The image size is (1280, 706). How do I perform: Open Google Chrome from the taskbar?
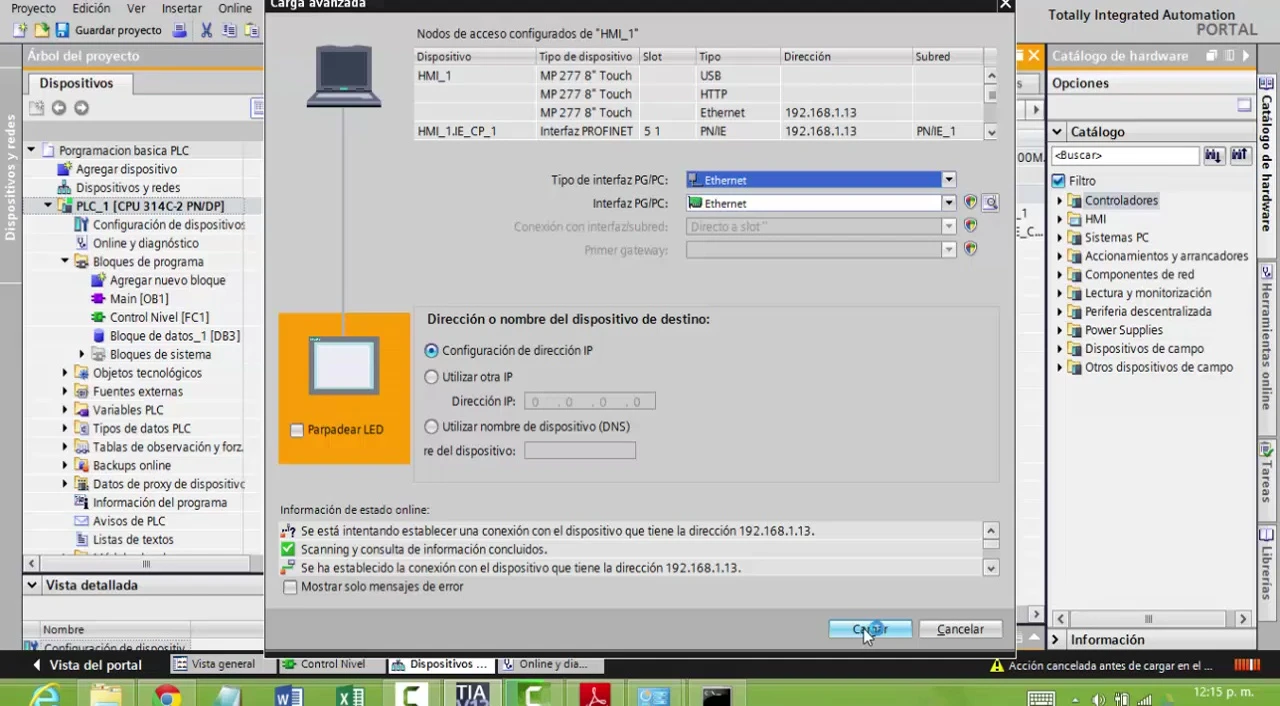(x=167, y=695)
